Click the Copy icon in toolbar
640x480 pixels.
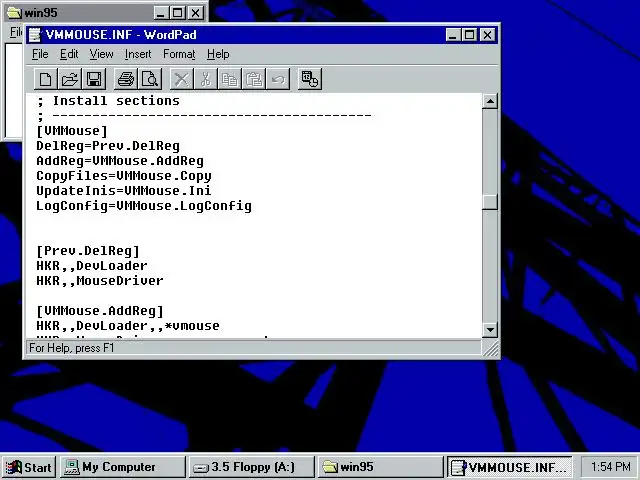[230, 79]
